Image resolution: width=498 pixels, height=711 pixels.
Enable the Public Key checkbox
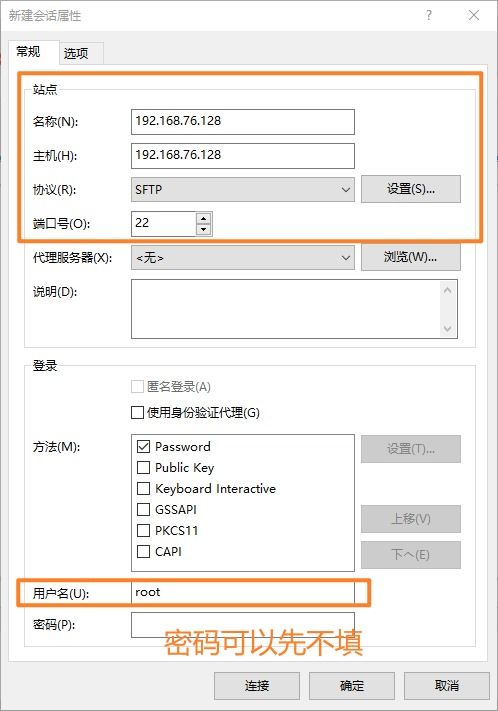click(143, 468)
